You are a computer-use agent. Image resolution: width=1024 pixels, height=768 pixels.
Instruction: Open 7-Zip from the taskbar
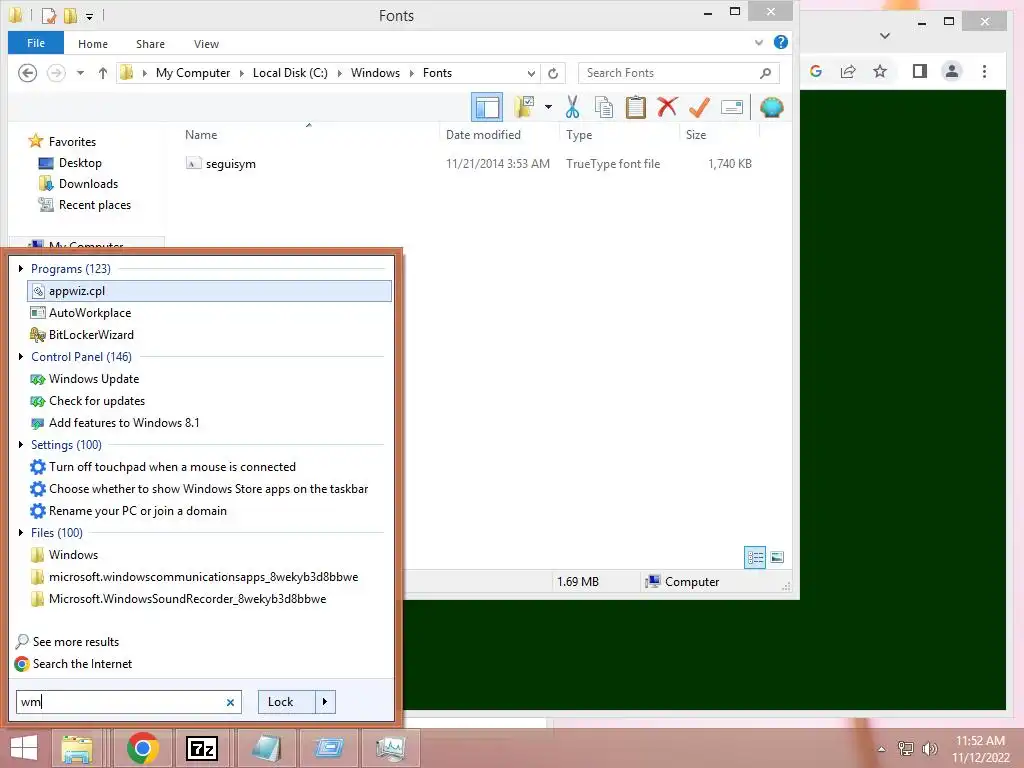[x=202, y=748]
